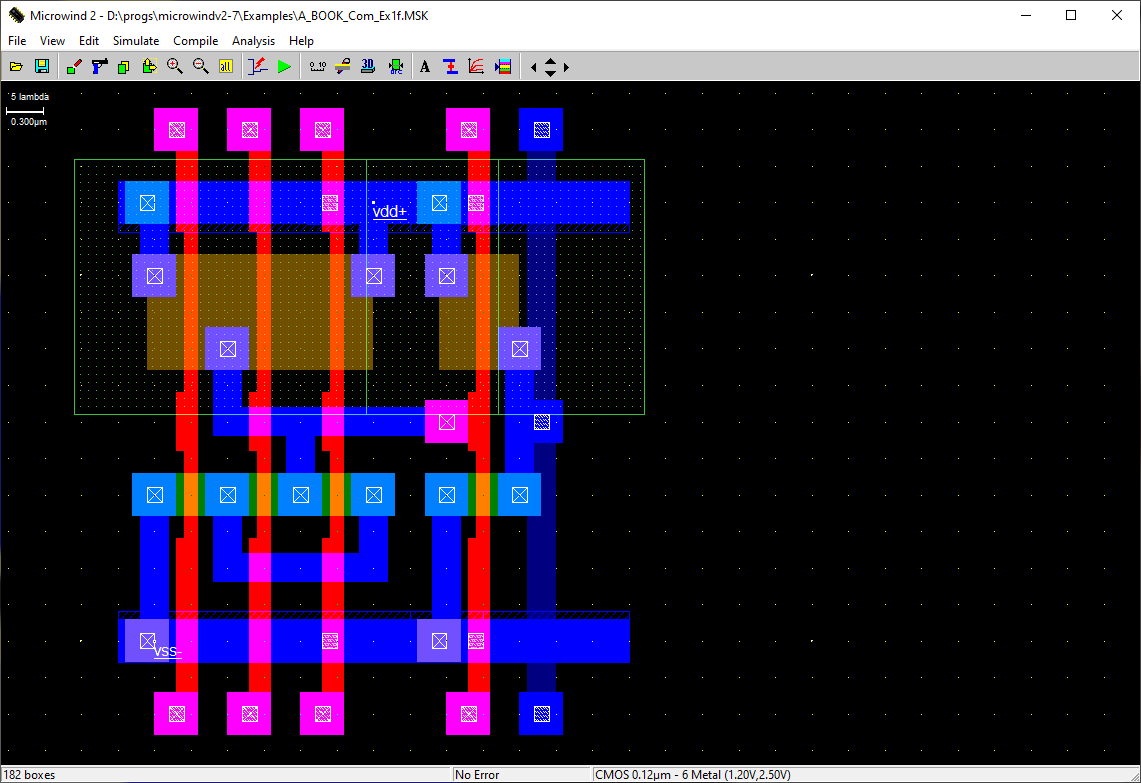Select the vdd+ label in layout
The image size is (1141, 783).
pyautogui.click(x=389, y=212)
